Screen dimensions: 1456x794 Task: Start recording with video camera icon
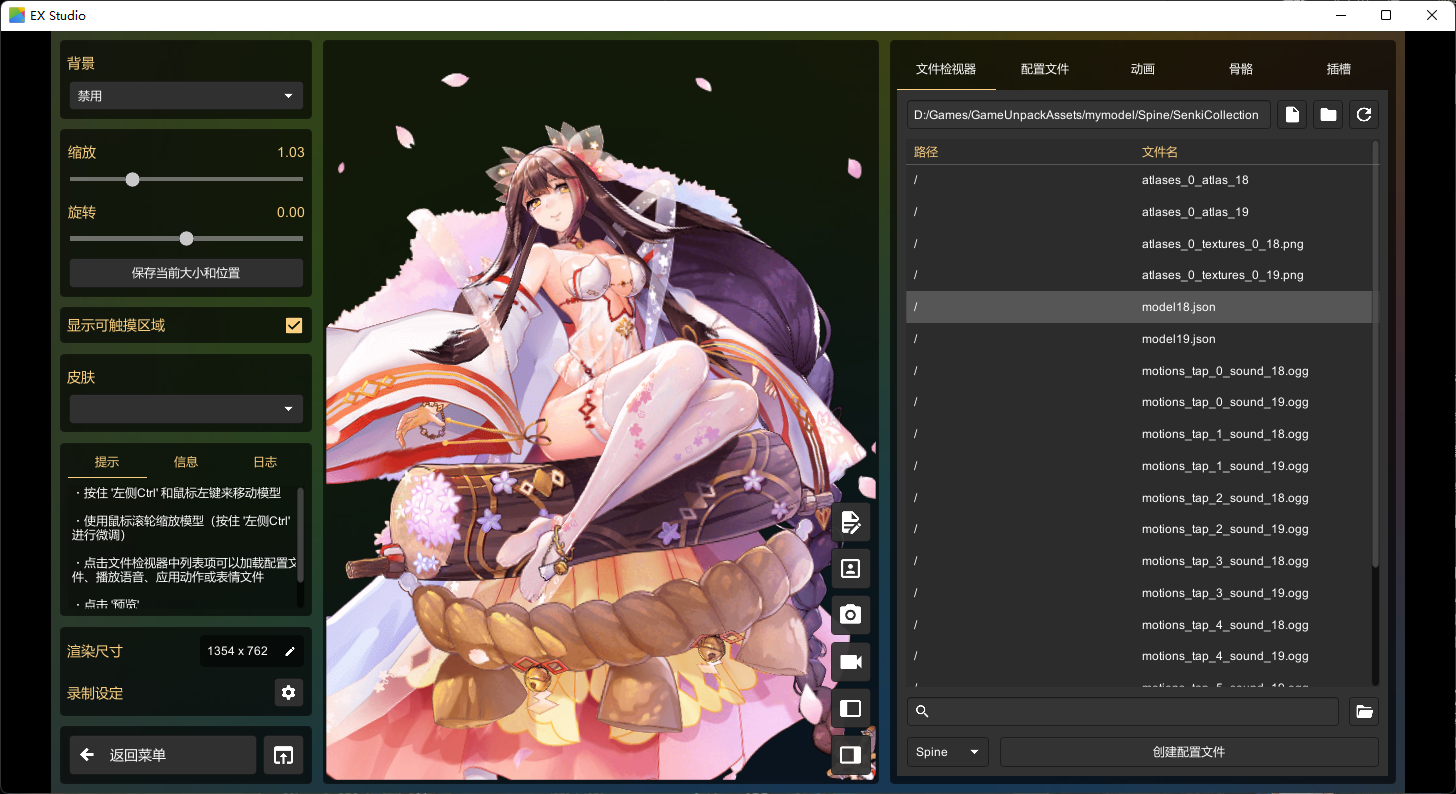[851, 662]
